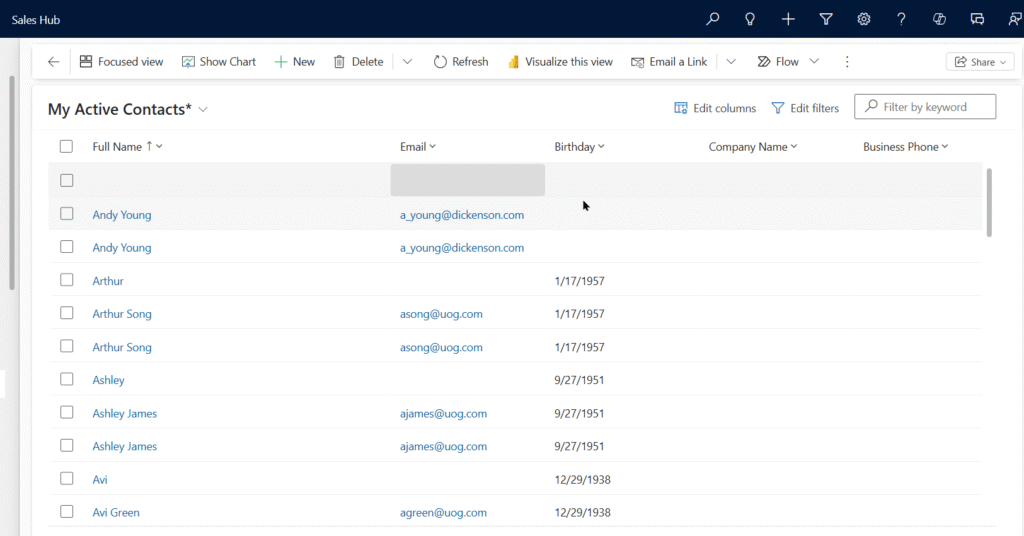Expand the chevron next to Email a Link
Screen dimensions: 1024x536
click(x=731, y=61)
